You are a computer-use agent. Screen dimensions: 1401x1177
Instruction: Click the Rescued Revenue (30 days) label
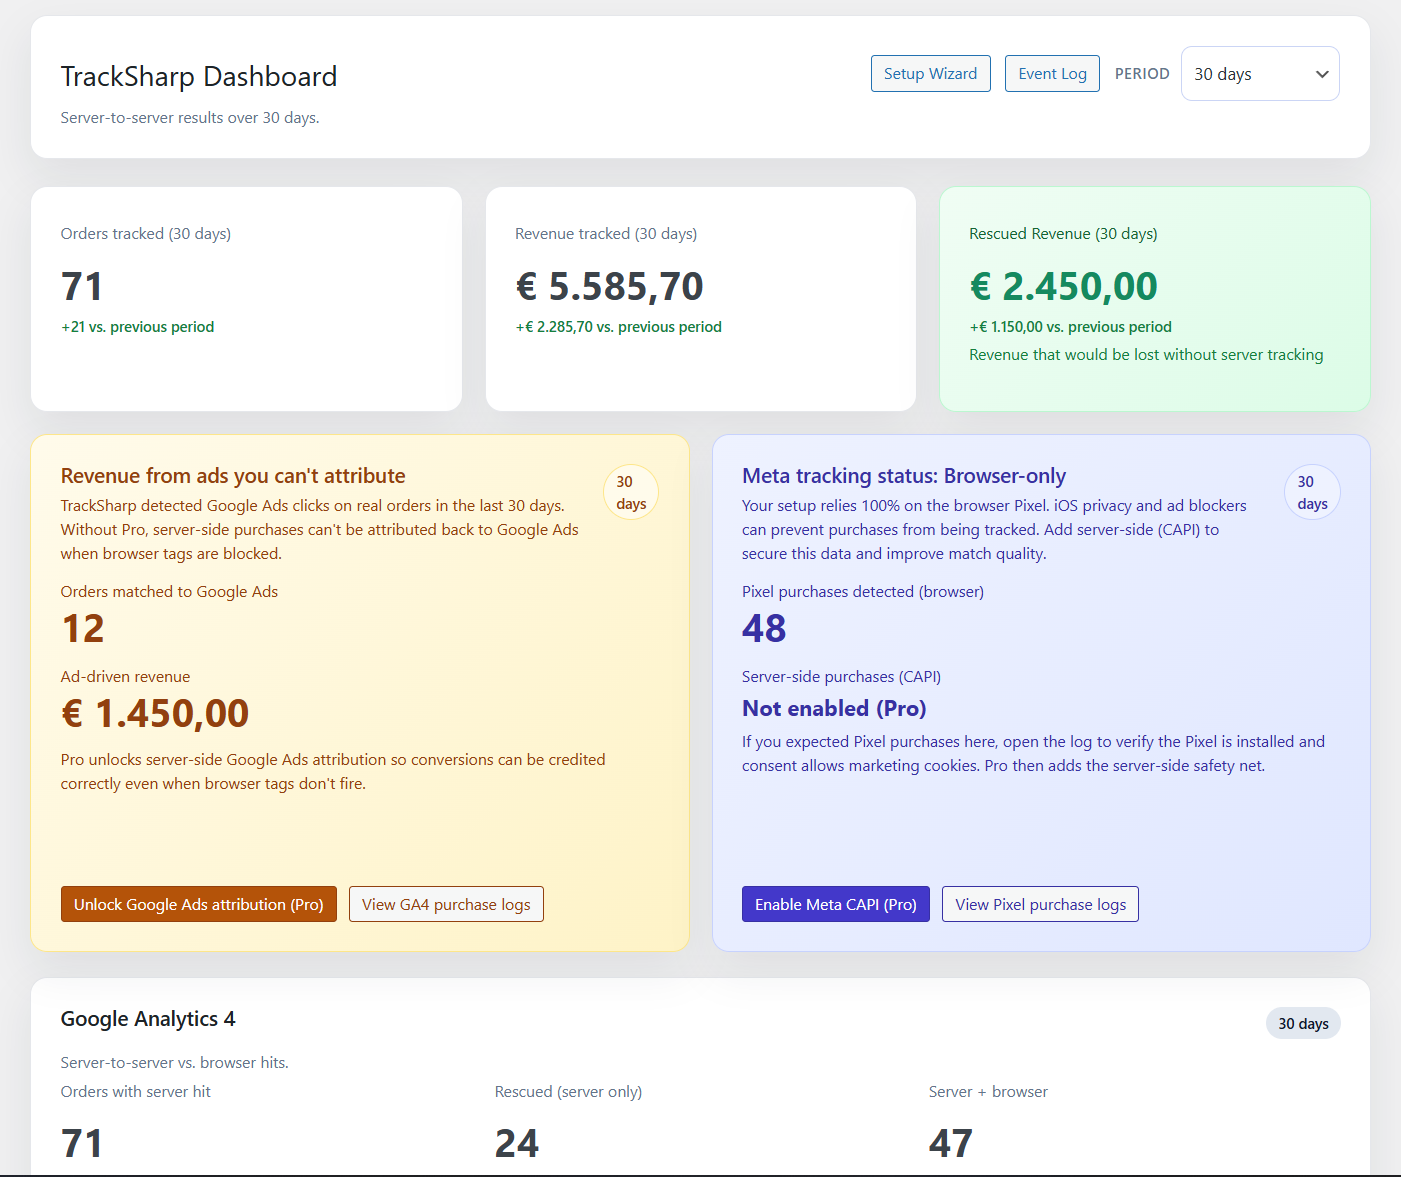[1063, 234]
